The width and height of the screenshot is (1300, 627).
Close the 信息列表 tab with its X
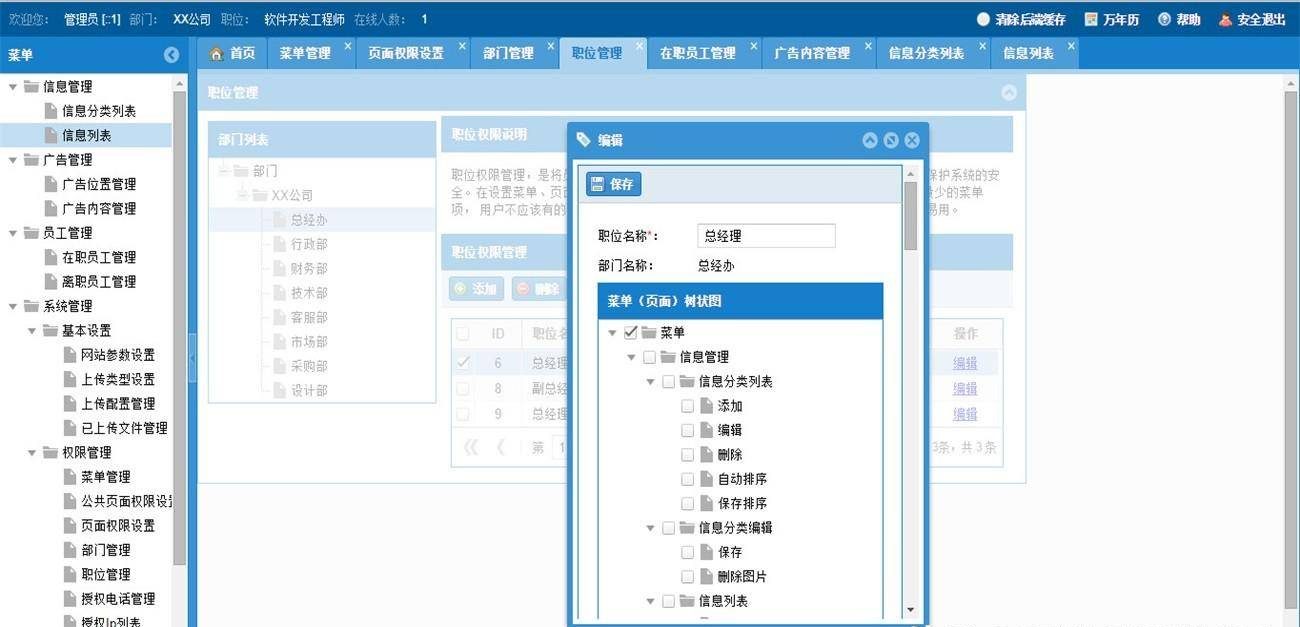(x=1071, y=46)
